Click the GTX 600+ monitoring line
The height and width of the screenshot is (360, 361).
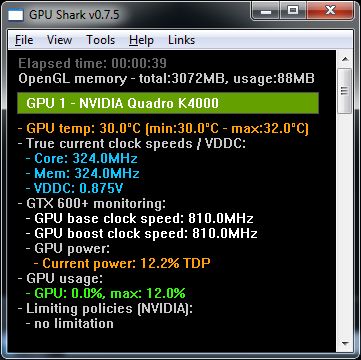pos(92,203)
